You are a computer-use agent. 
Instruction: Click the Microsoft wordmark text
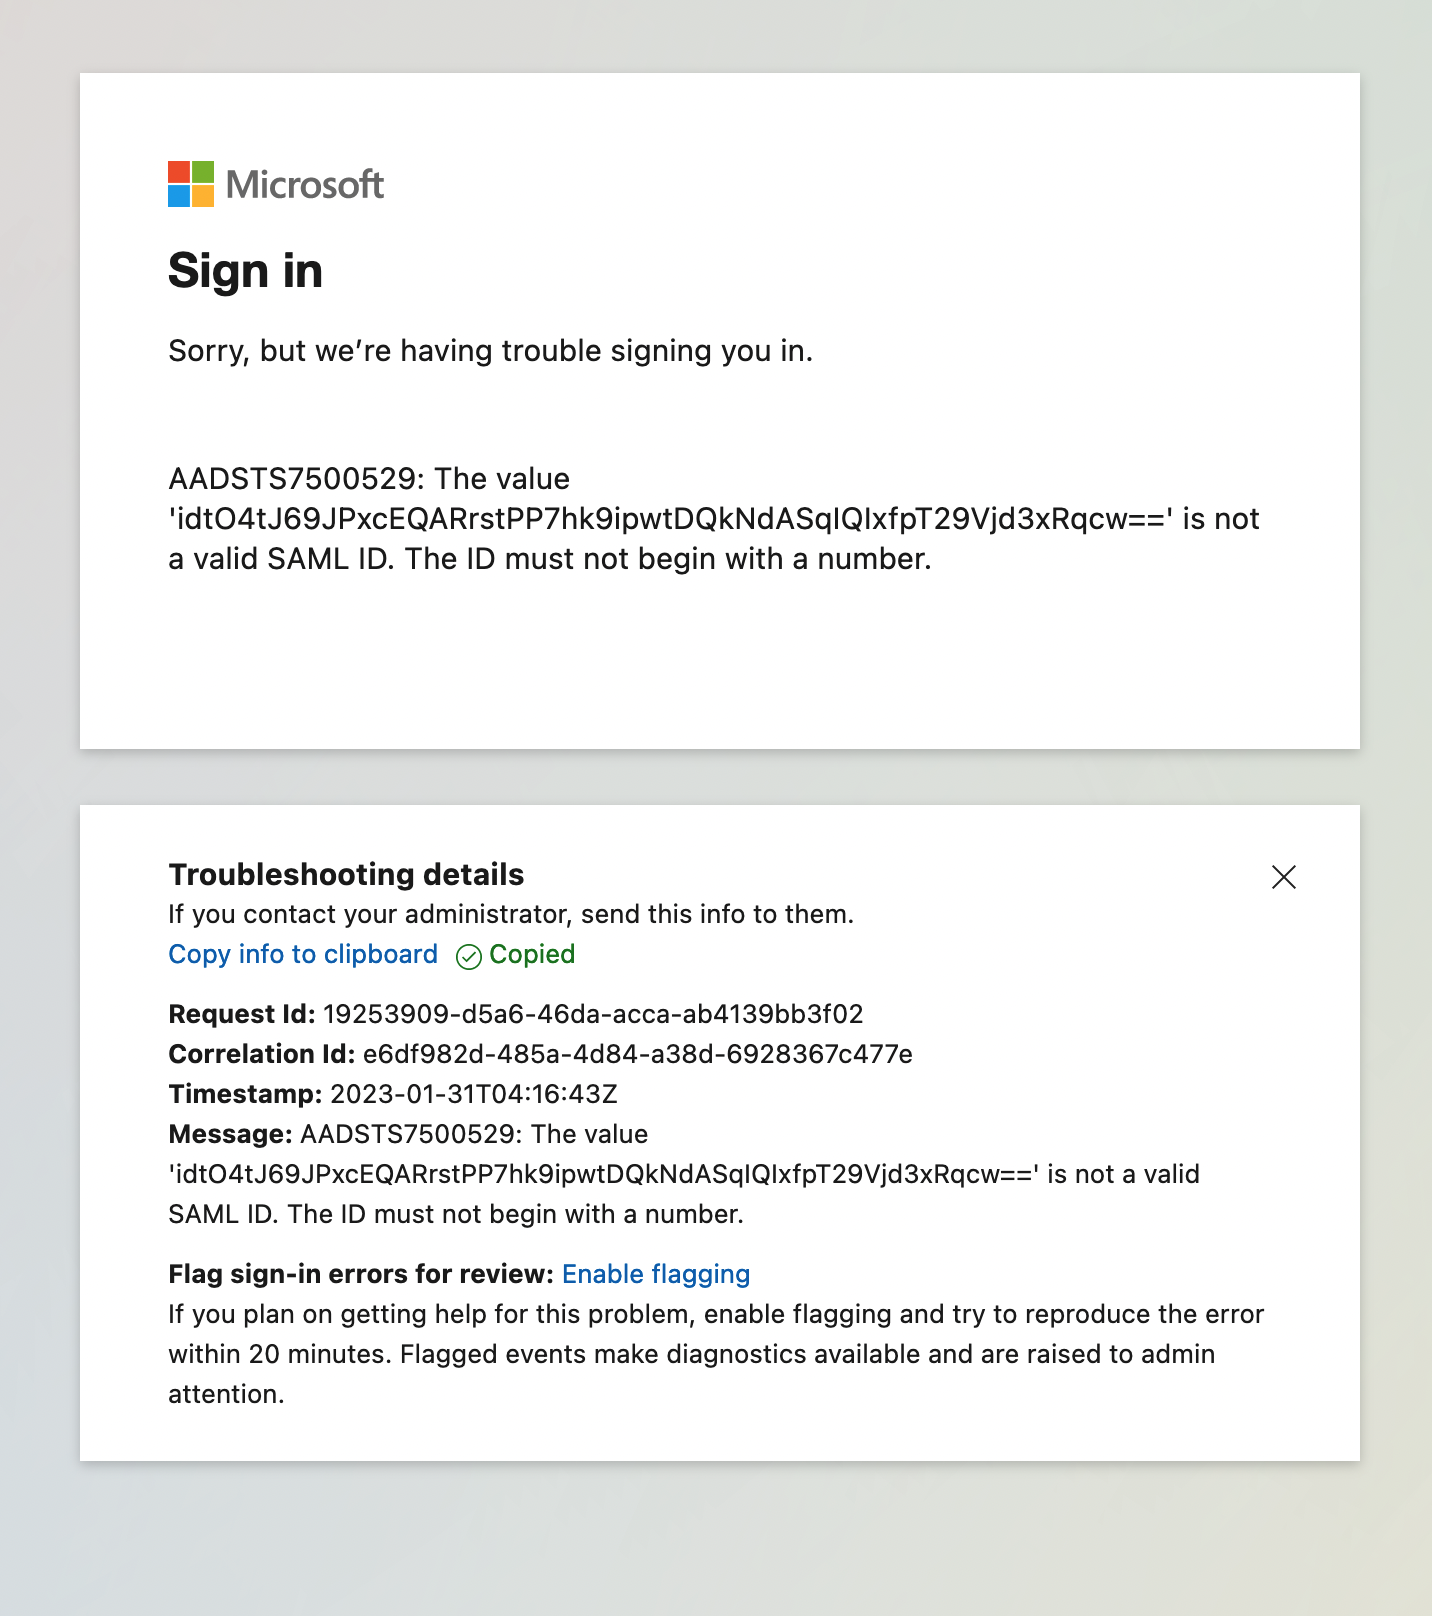point(303,184)
